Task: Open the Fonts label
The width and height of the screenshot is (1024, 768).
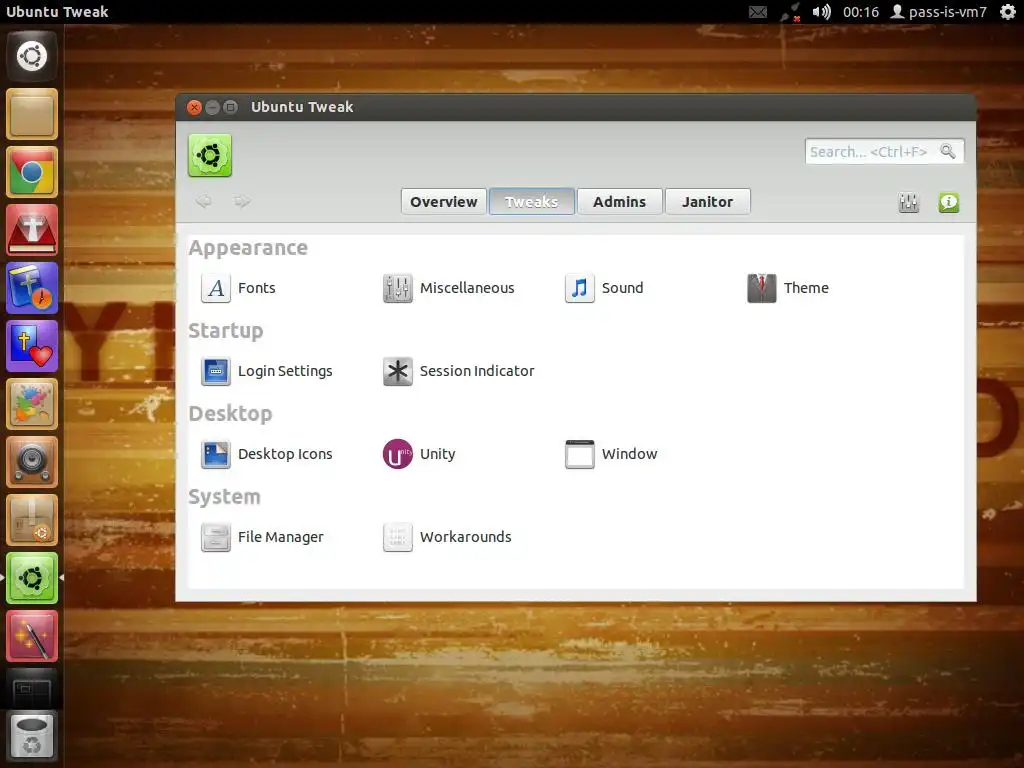Action: [x=257, y=288]
